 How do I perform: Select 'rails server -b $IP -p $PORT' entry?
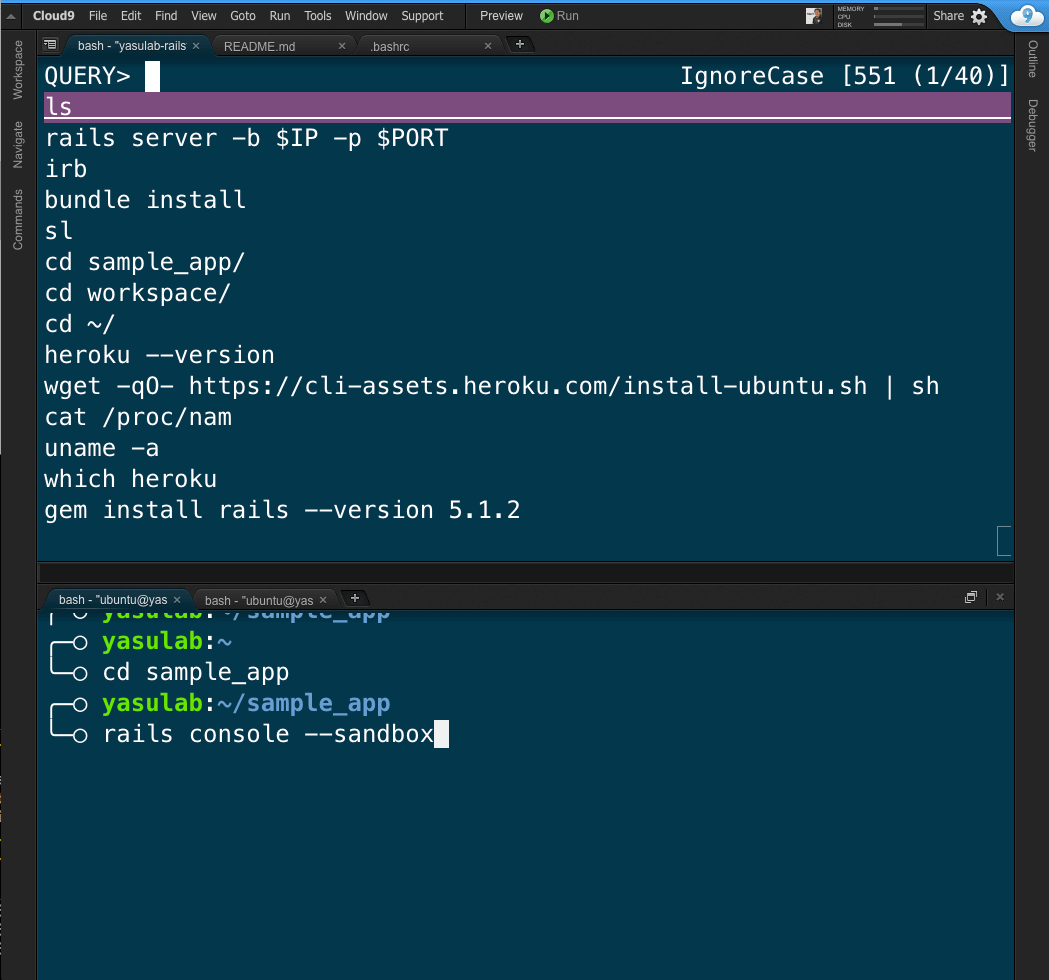[x=246, y=138]
